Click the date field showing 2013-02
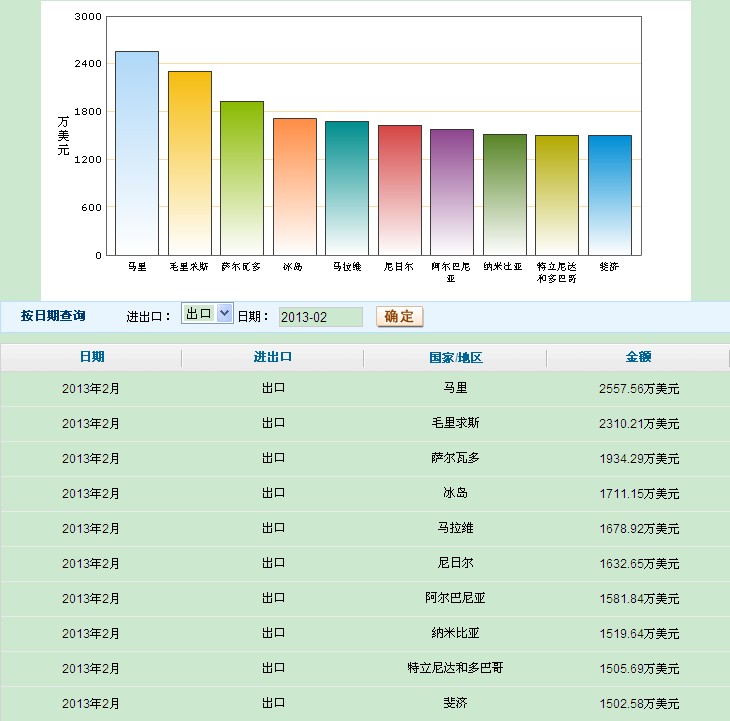The image size is (730, 721). click(x=321, y=317)
